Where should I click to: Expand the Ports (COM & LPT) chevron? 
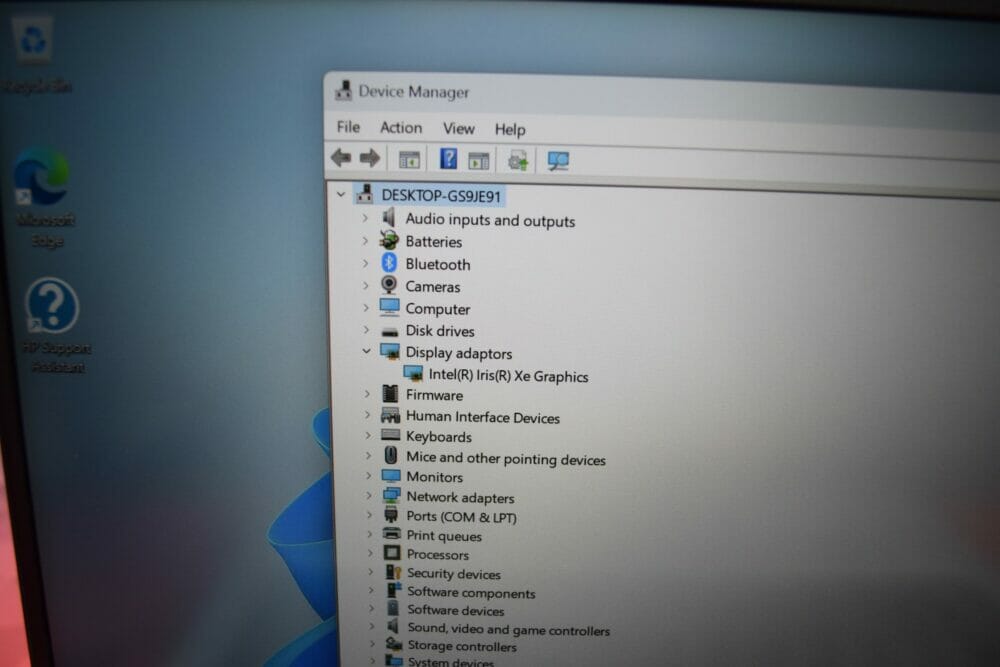[x=369, y=515]
